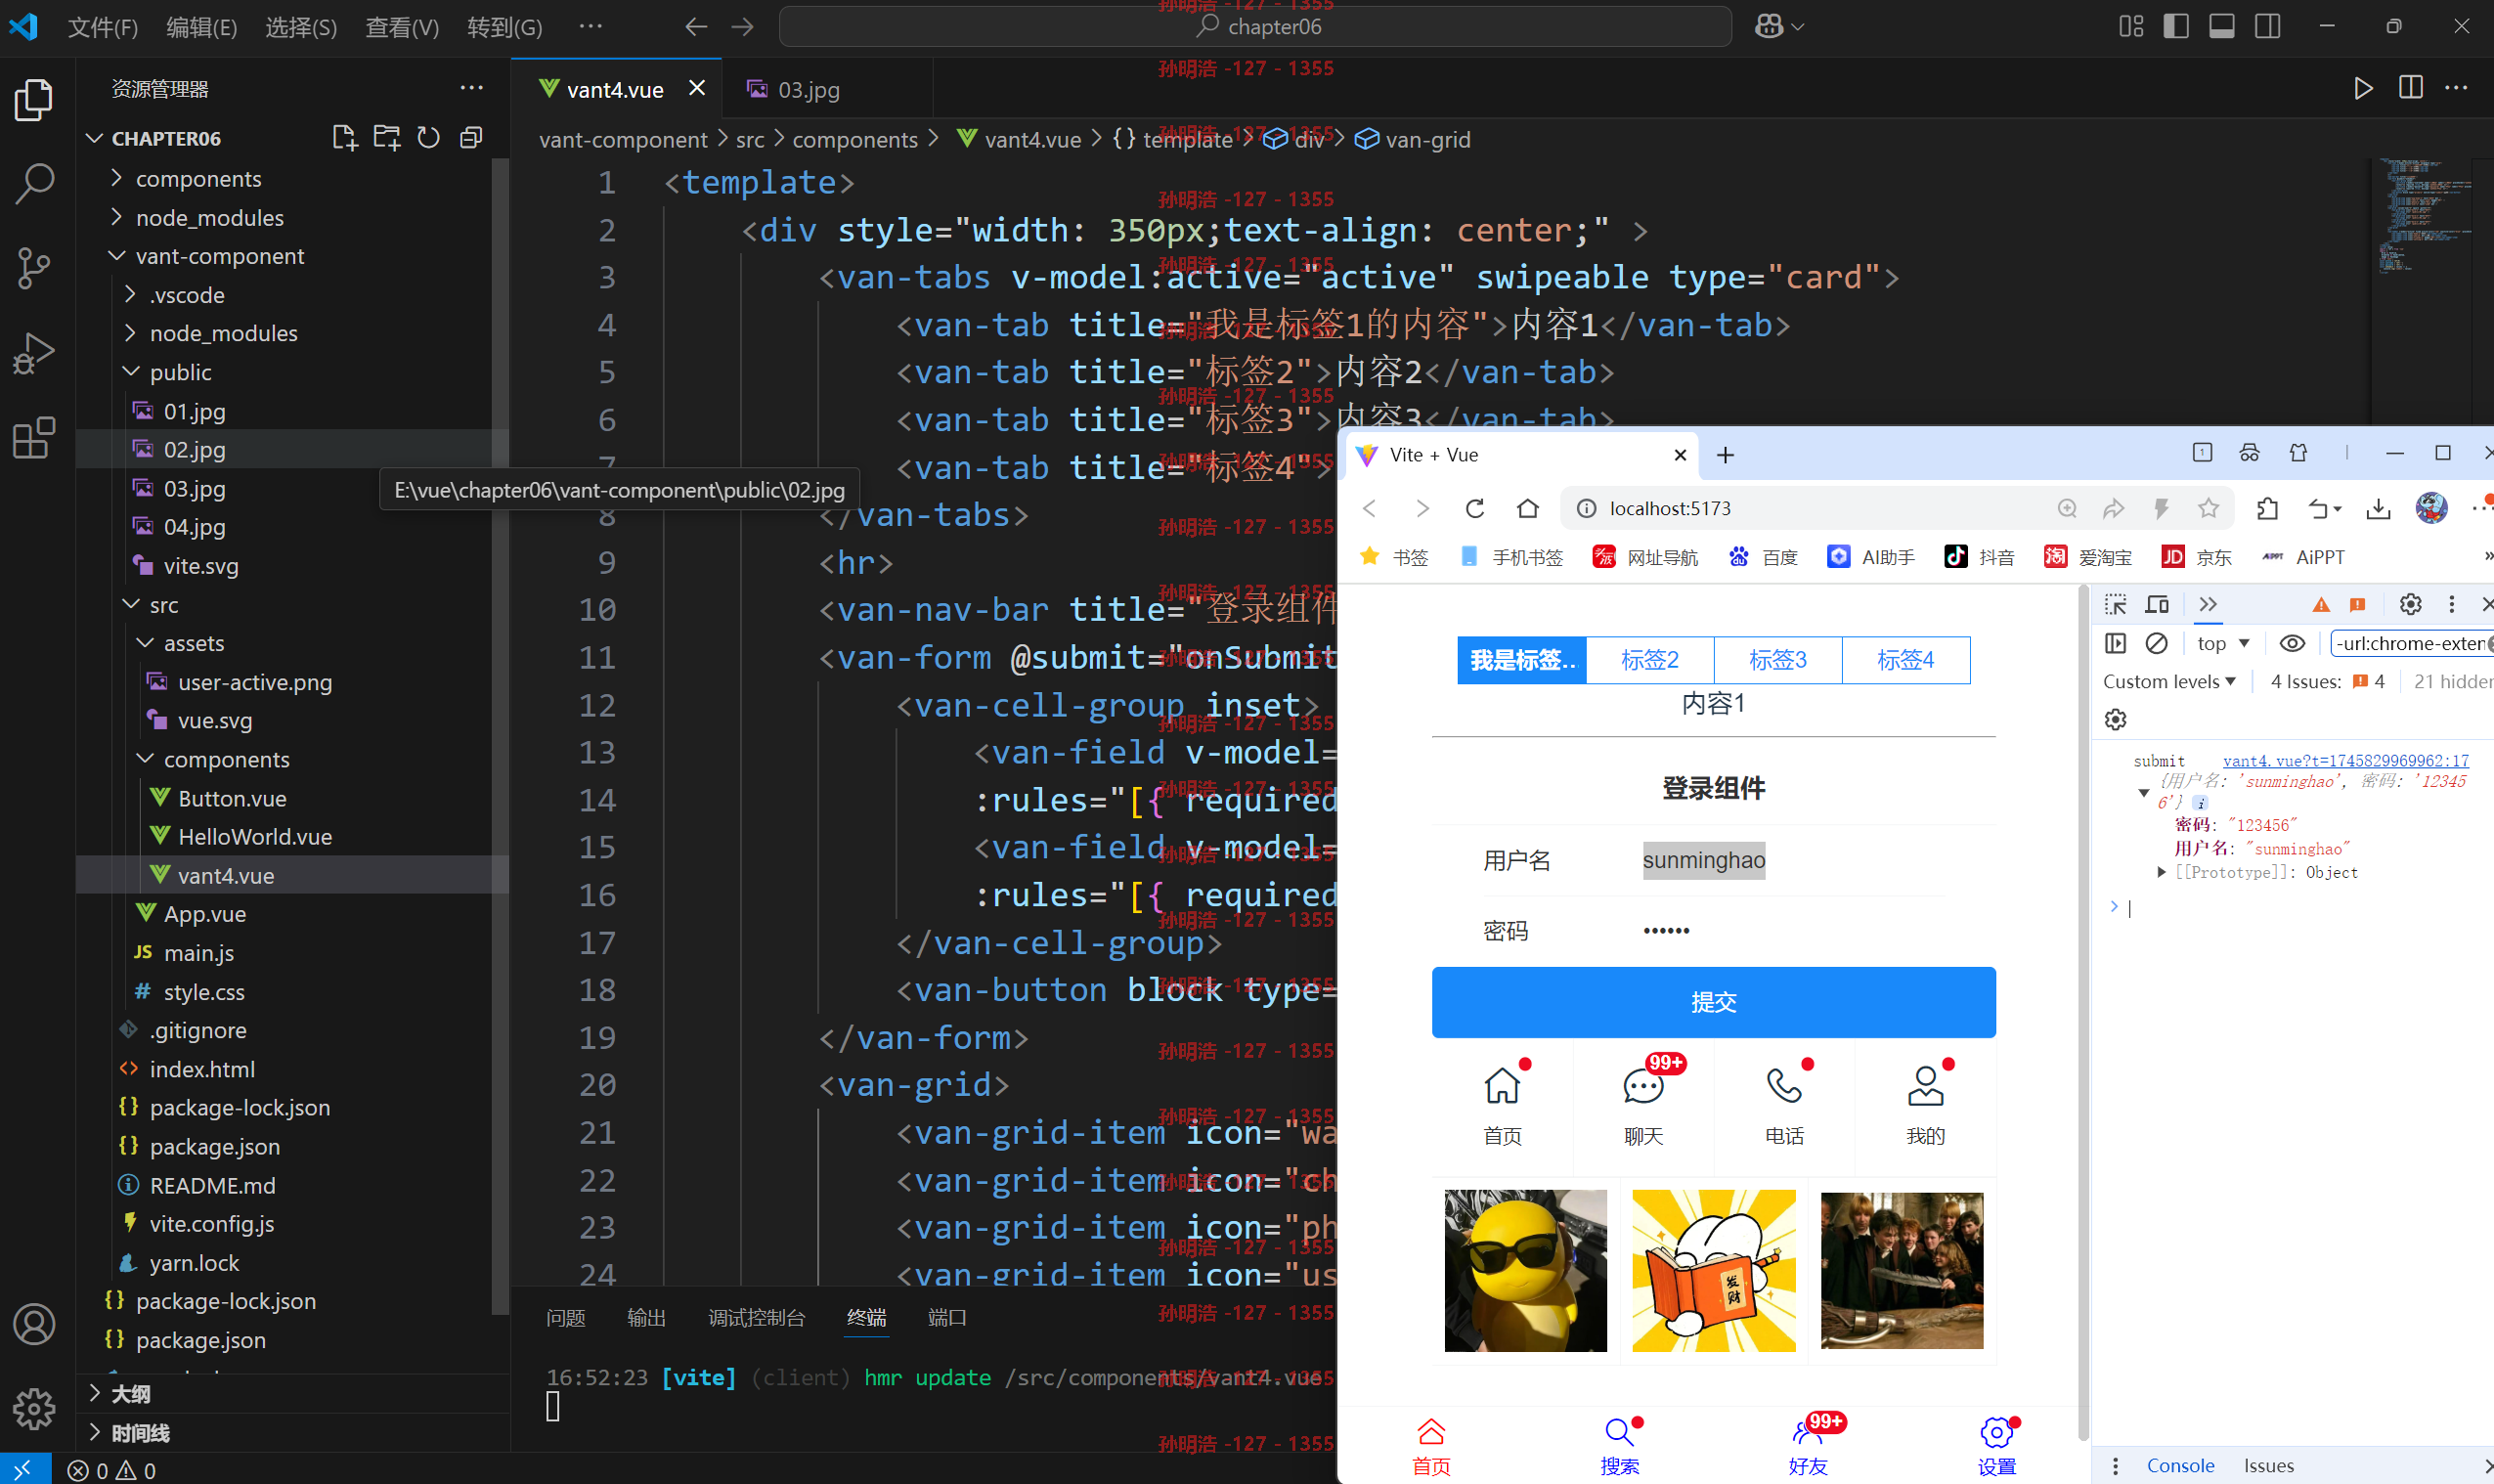Toggle device toolbar in DevTools

pyautogui.click(x=2157, y=604)
